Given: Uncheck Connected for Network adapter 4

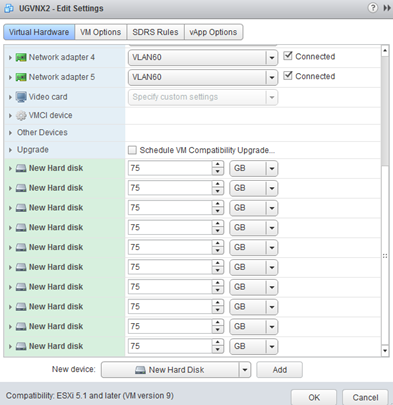Looking at the screenshot, I should 287,56.
